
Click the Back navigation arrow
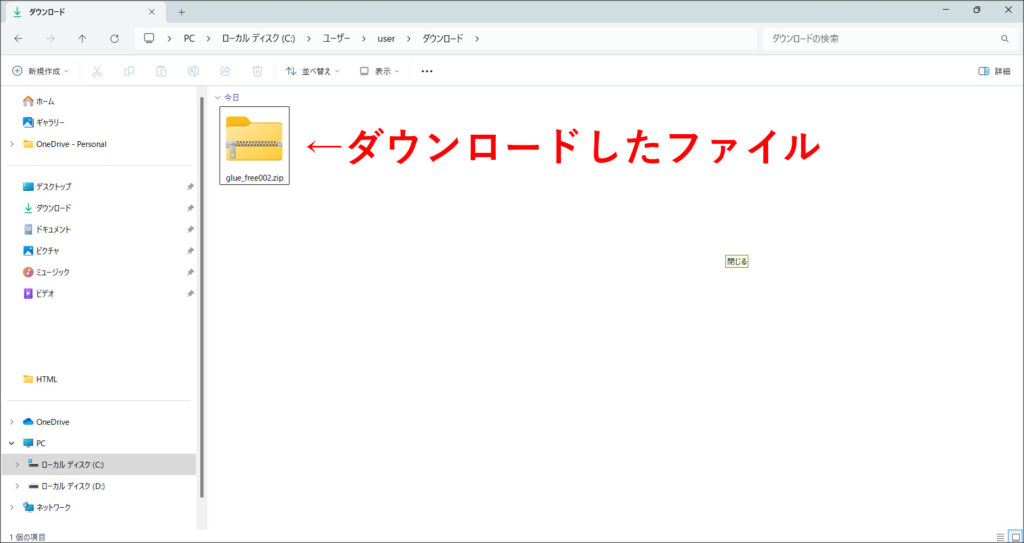pyautogui.click(x=19, y=38)
